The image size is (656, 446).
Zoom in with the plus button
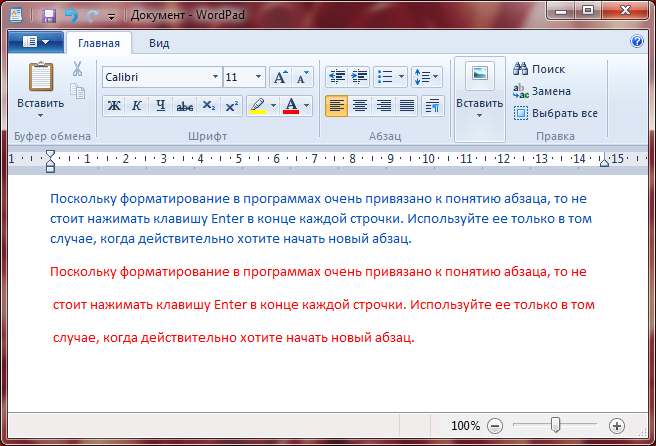(x=617, y=426)
